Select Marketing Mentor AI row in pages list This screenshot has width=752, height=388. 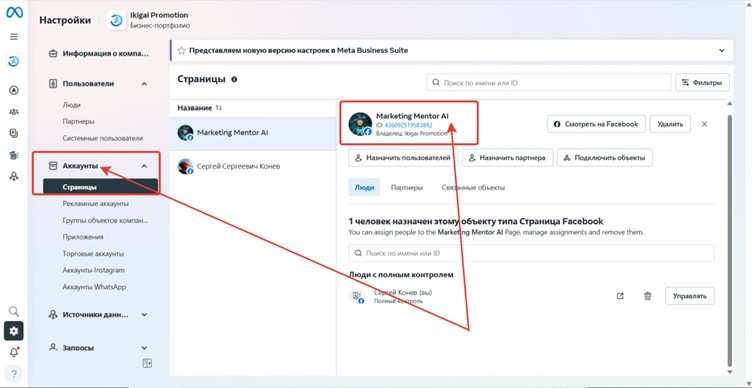253,133
